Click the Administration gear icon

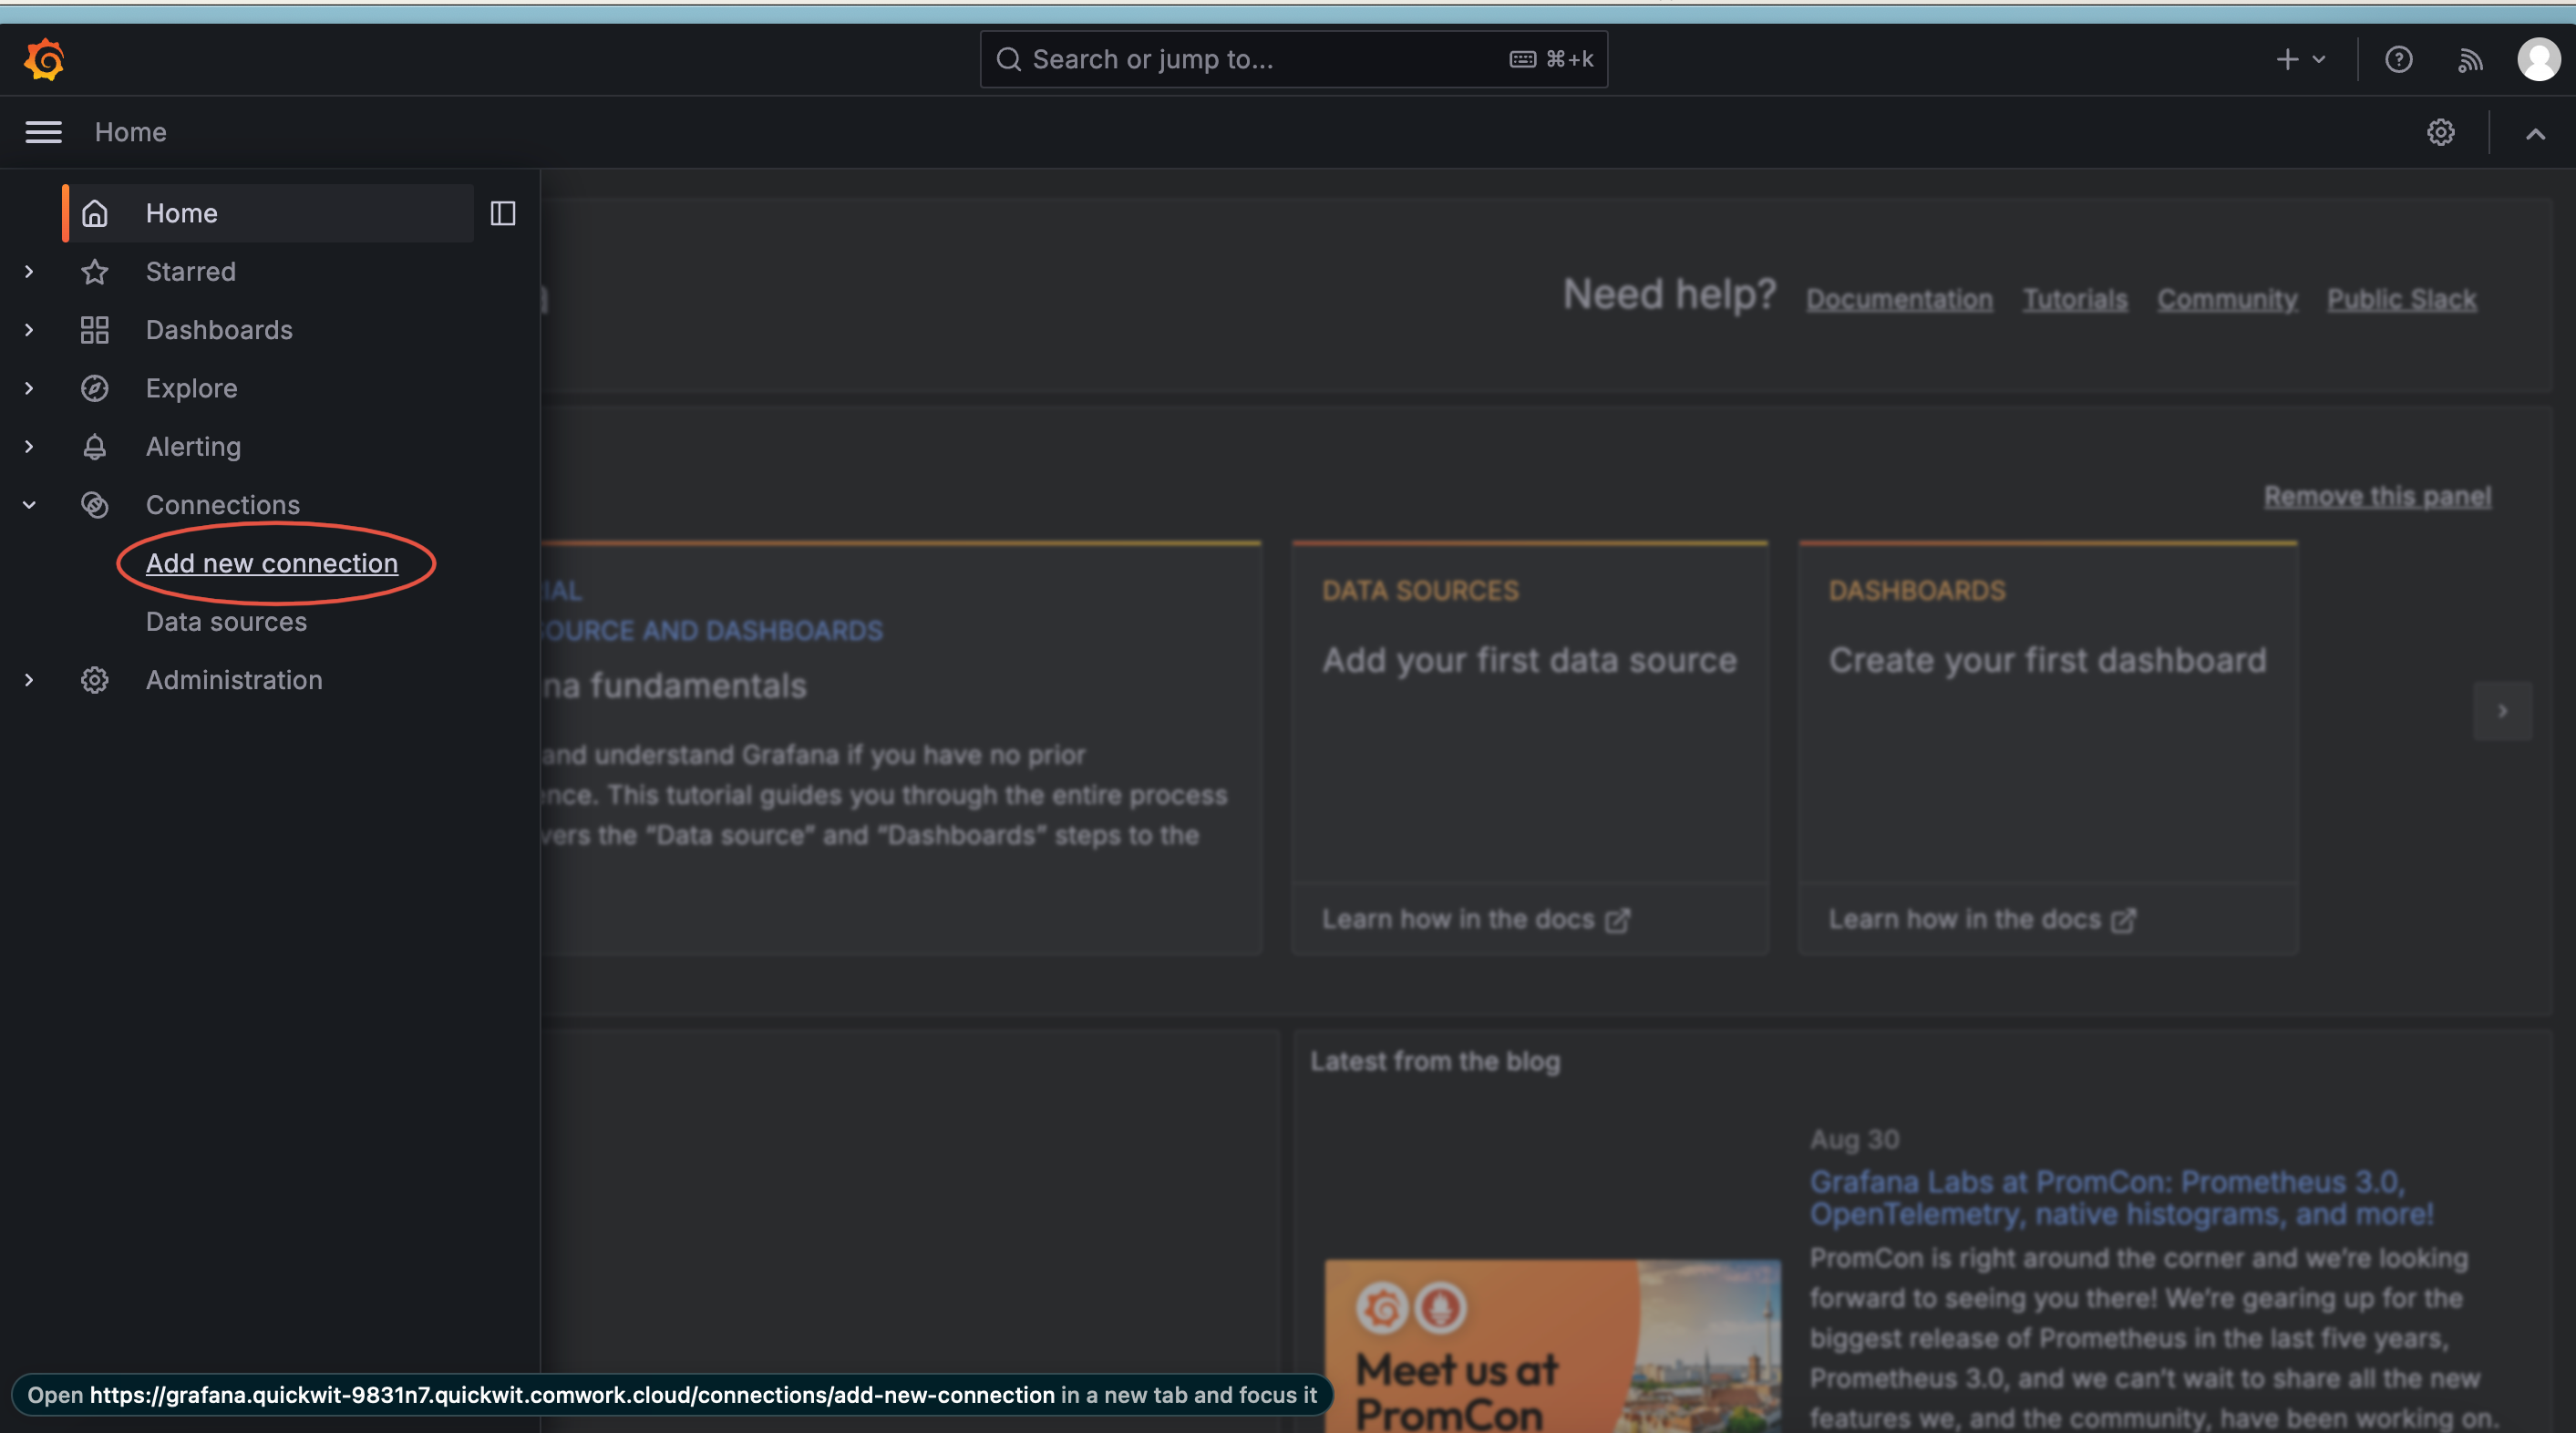point(95,680)
